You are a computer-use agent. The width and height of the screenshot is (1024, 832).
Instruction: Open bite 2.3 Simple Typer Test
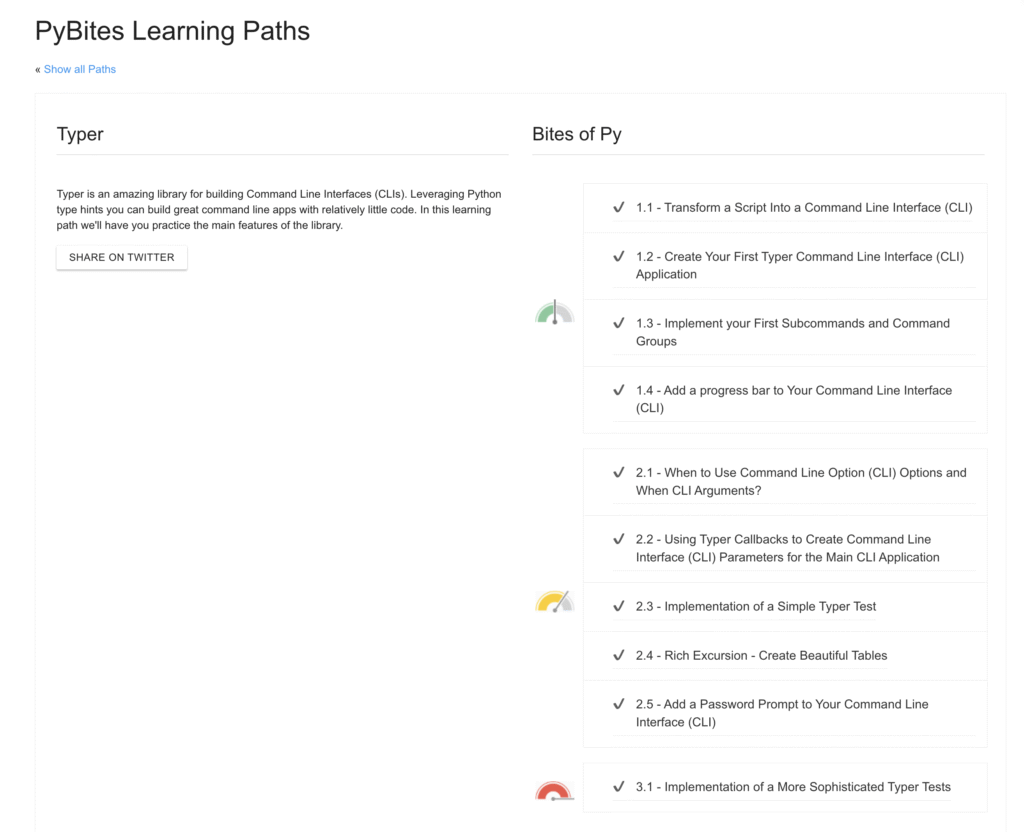[x=756, y=606]
